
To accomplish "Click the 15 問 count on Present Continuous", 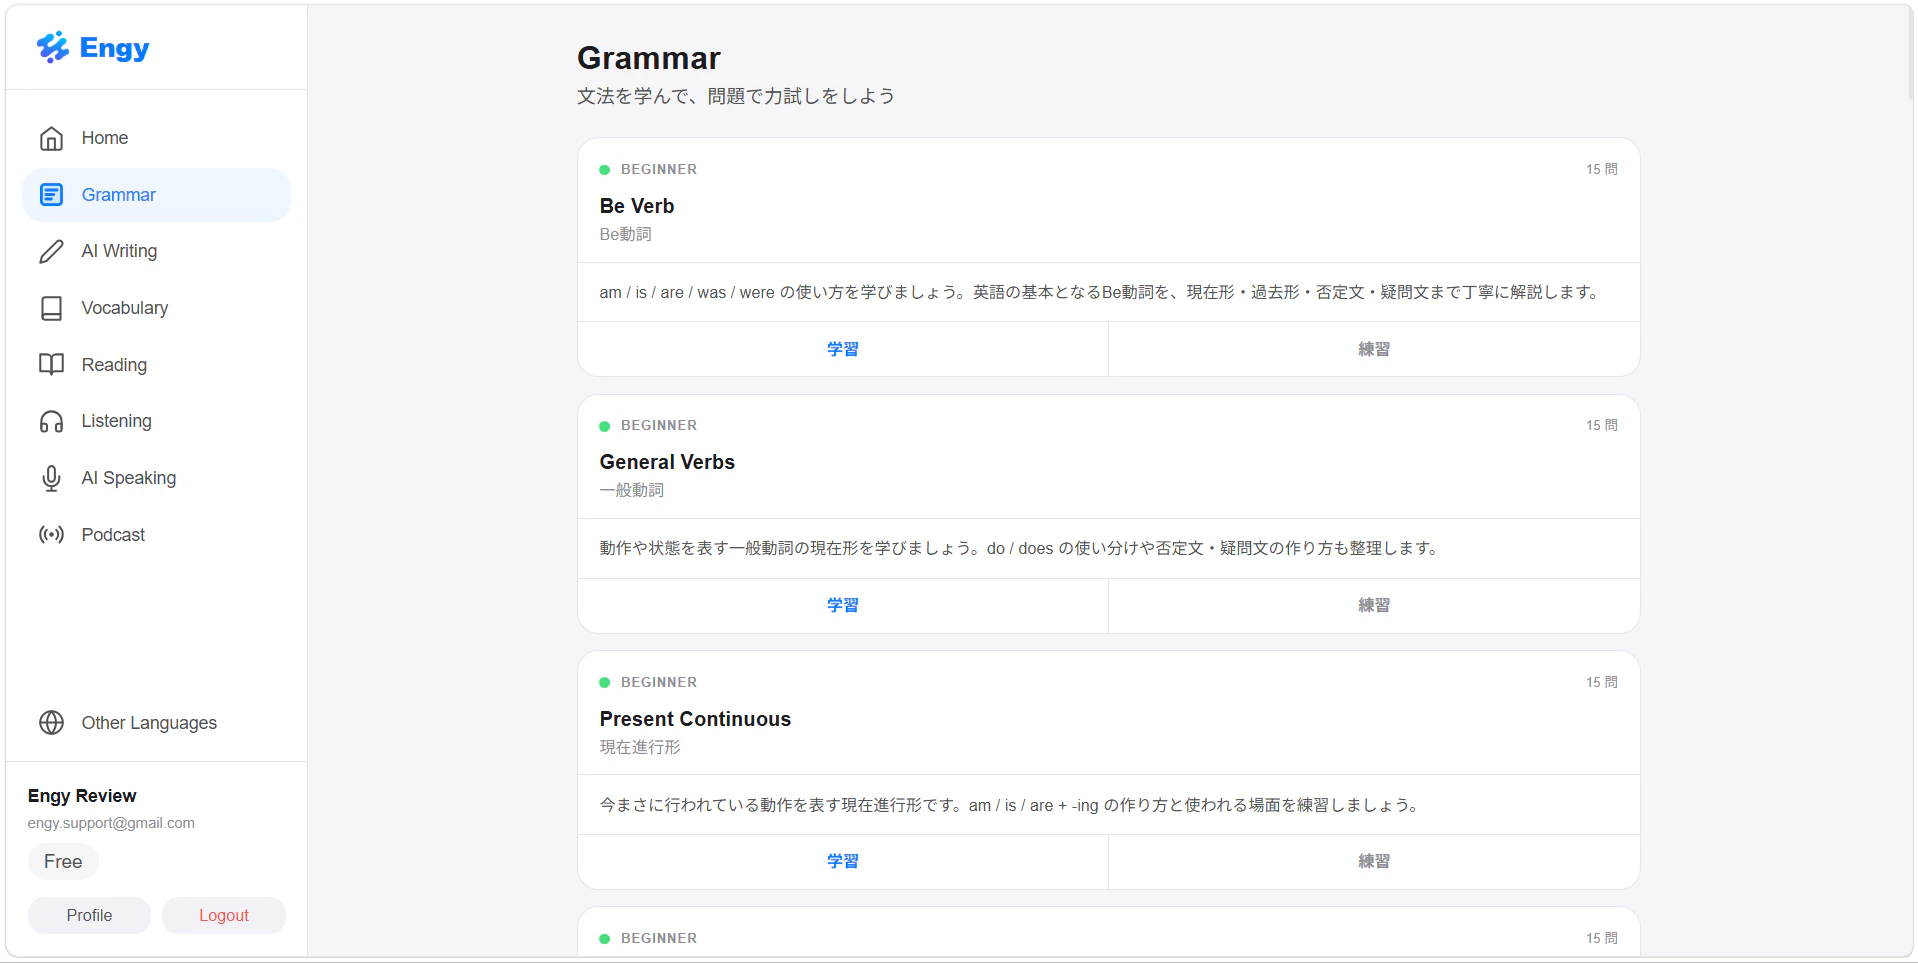I will click(x=1601, y=682).
